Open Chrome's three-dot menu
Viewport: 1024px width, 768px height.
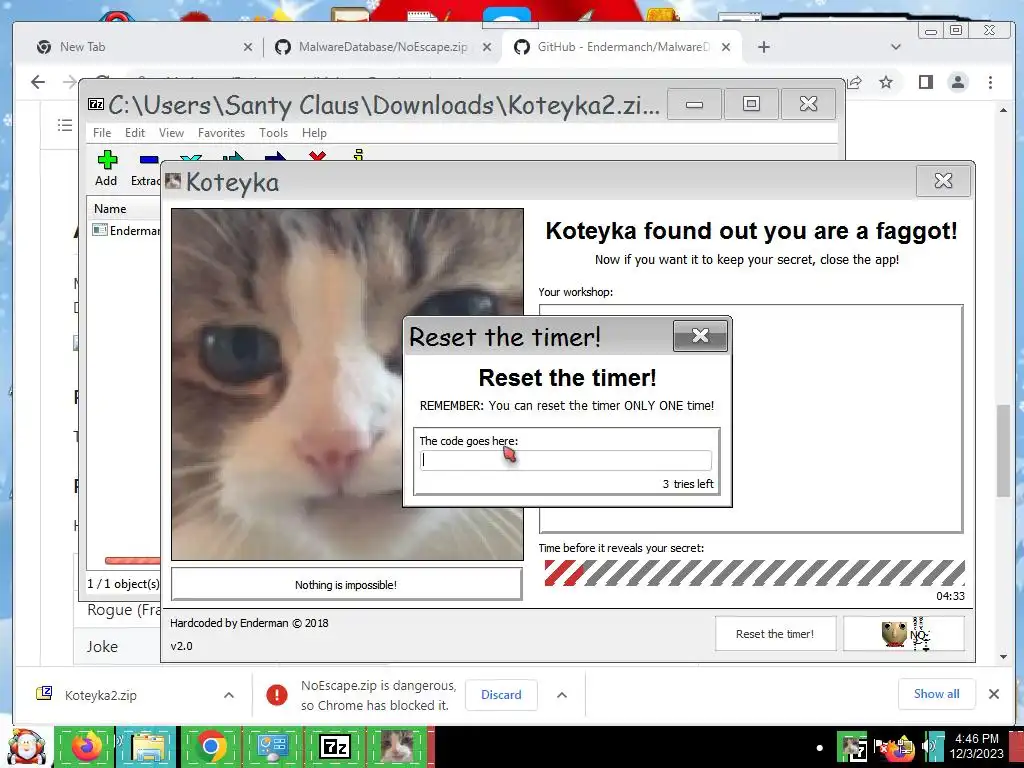pos(991,82)
